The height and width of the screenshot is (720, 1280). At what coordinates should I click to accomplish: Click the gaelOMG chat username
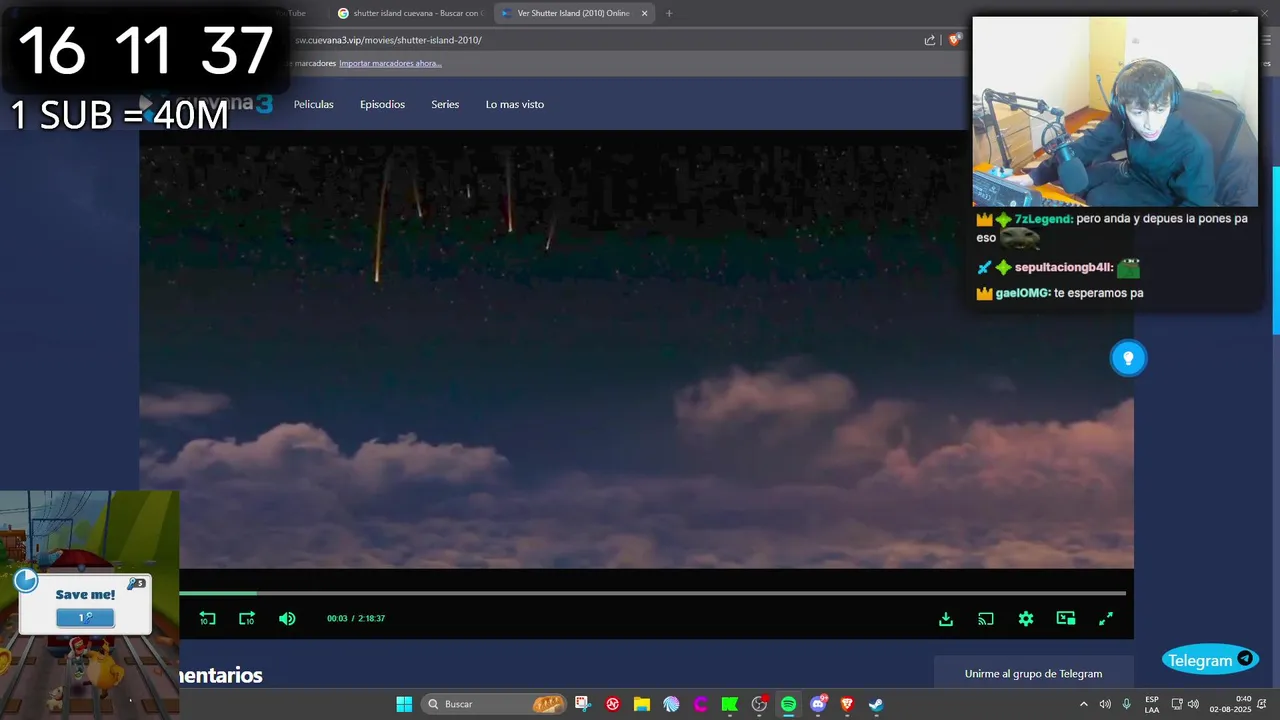(1023, 293)
